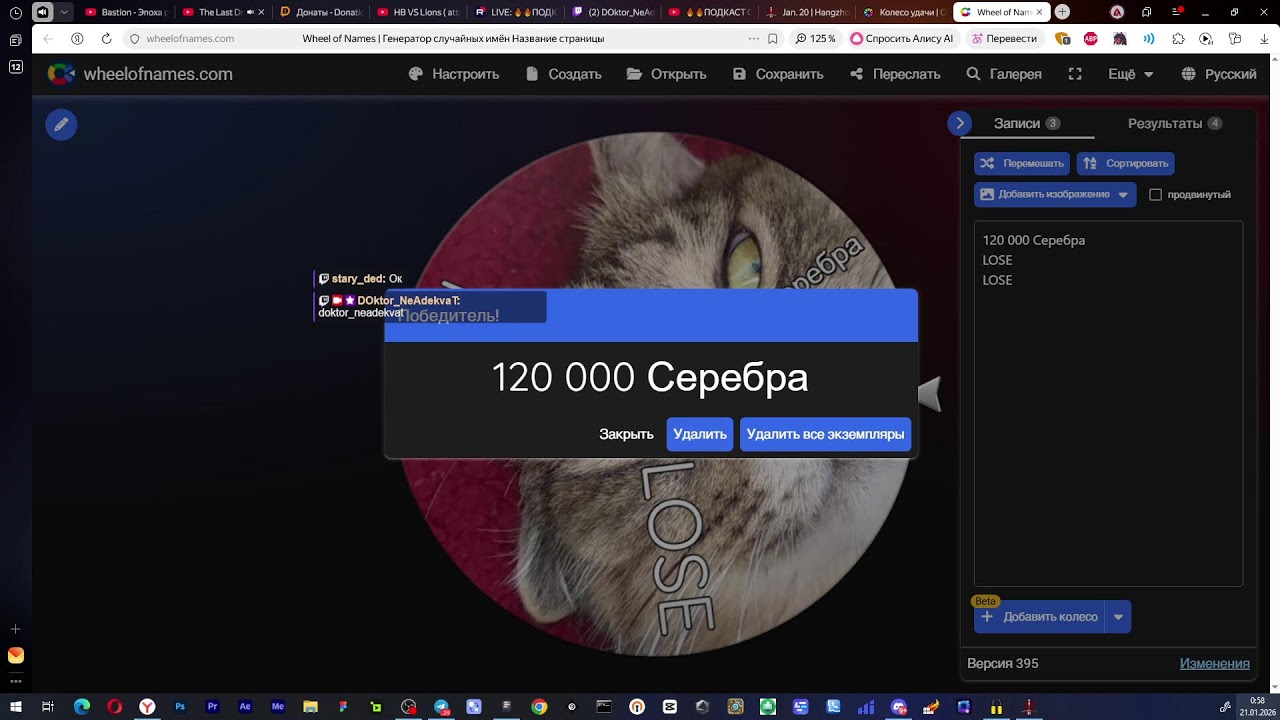Bookmark the page using the bookmark icon
The height and width of the screenshot is (720, 1280).
pyautogui.click(x=773, y=38)
